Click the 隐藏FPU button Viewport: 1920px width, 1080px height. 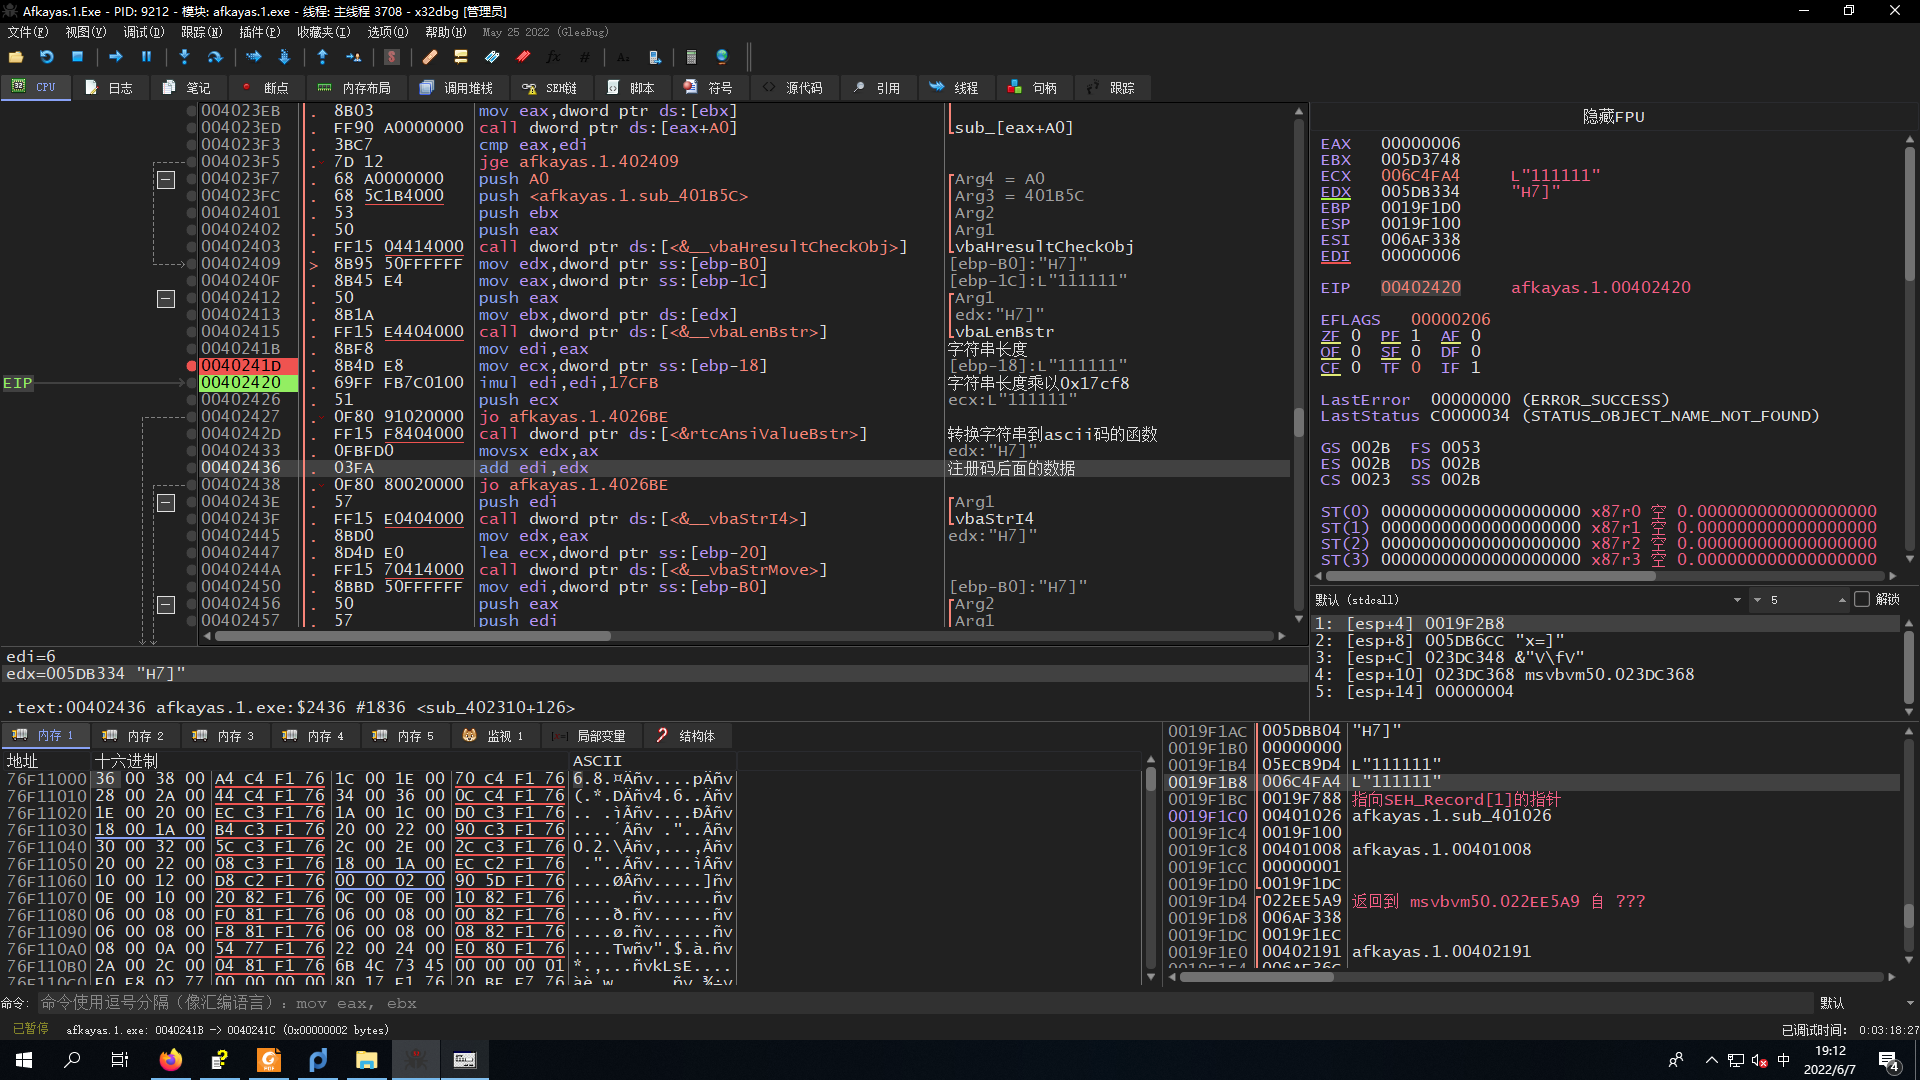click(1612, 117)
